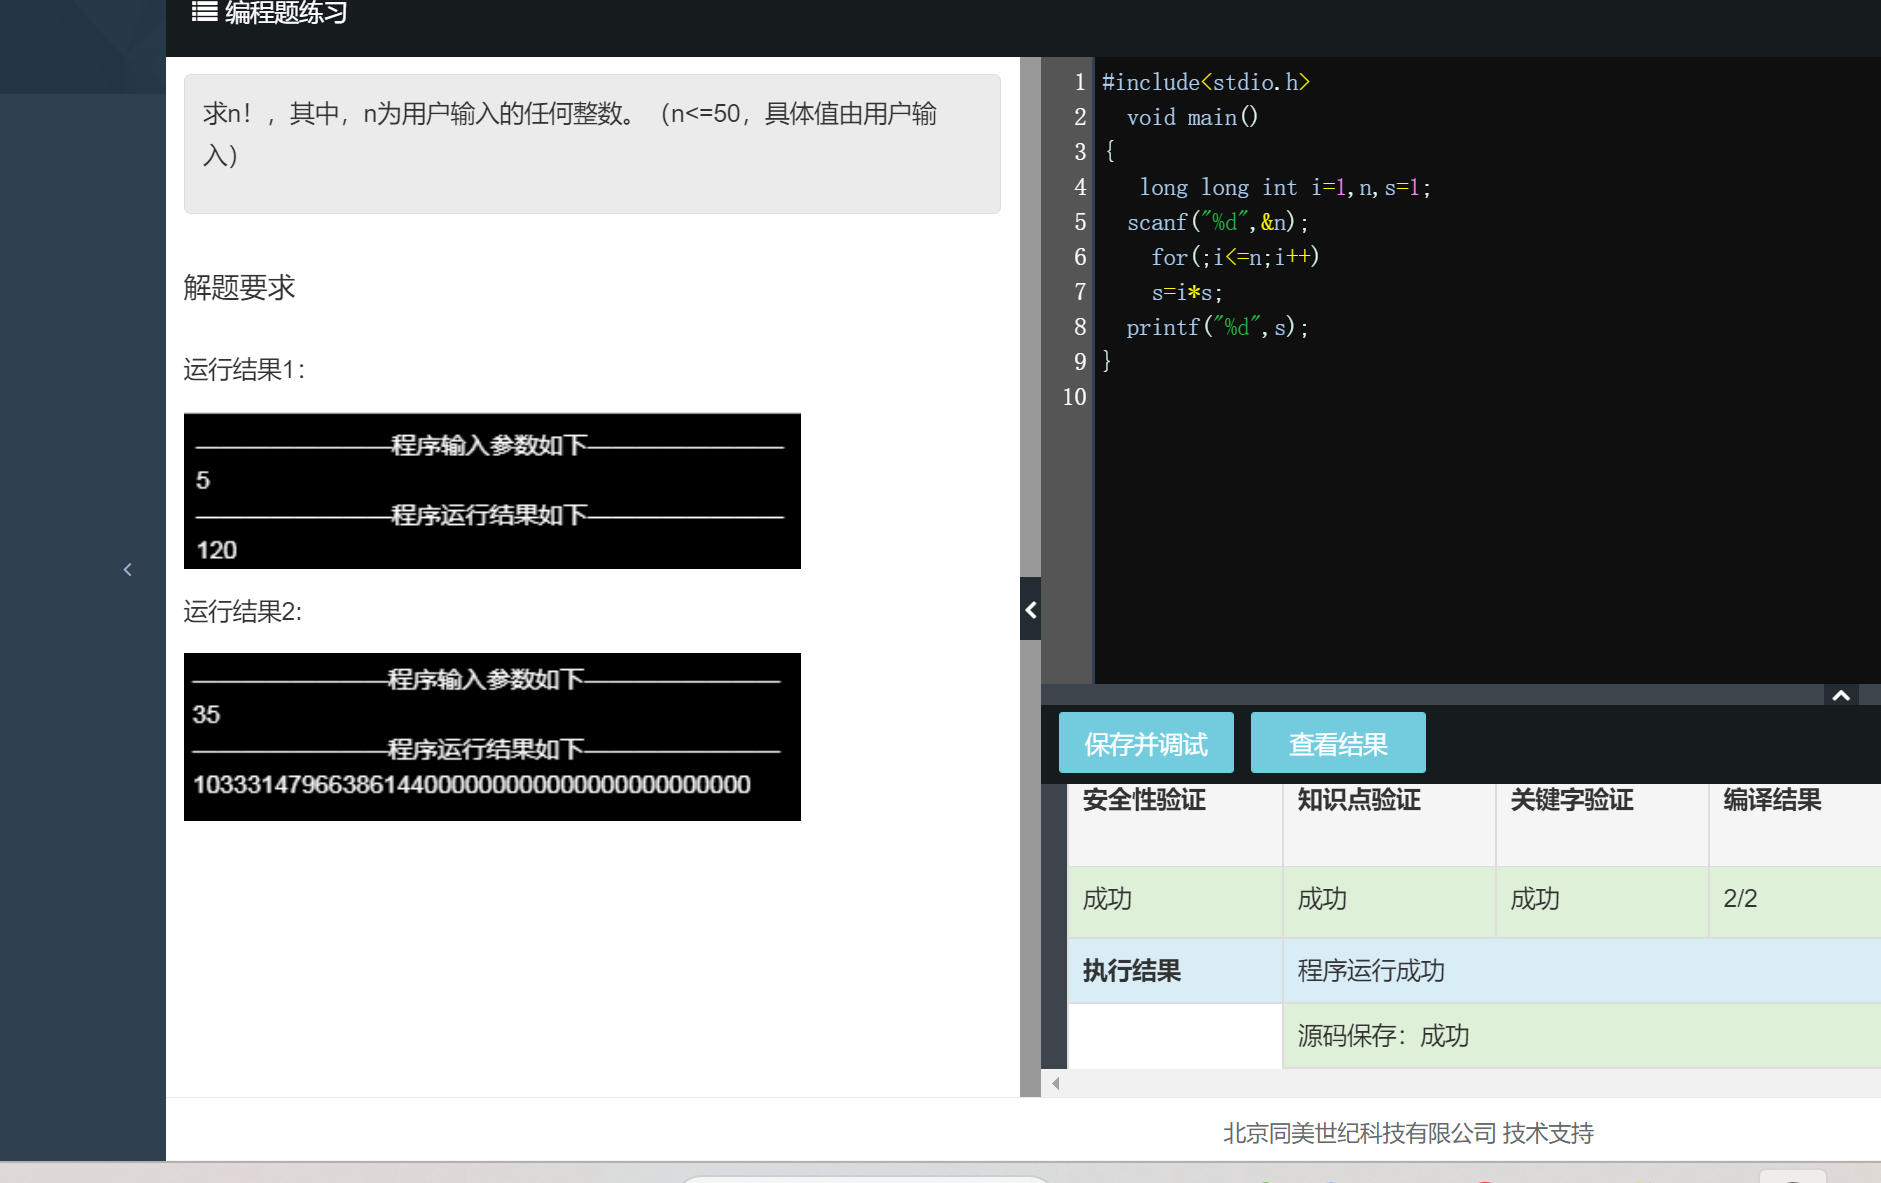The height and width of the screenshot is (1183, 1881).
Task: Click the 程序运行成功 cell
Action: 1581,971
